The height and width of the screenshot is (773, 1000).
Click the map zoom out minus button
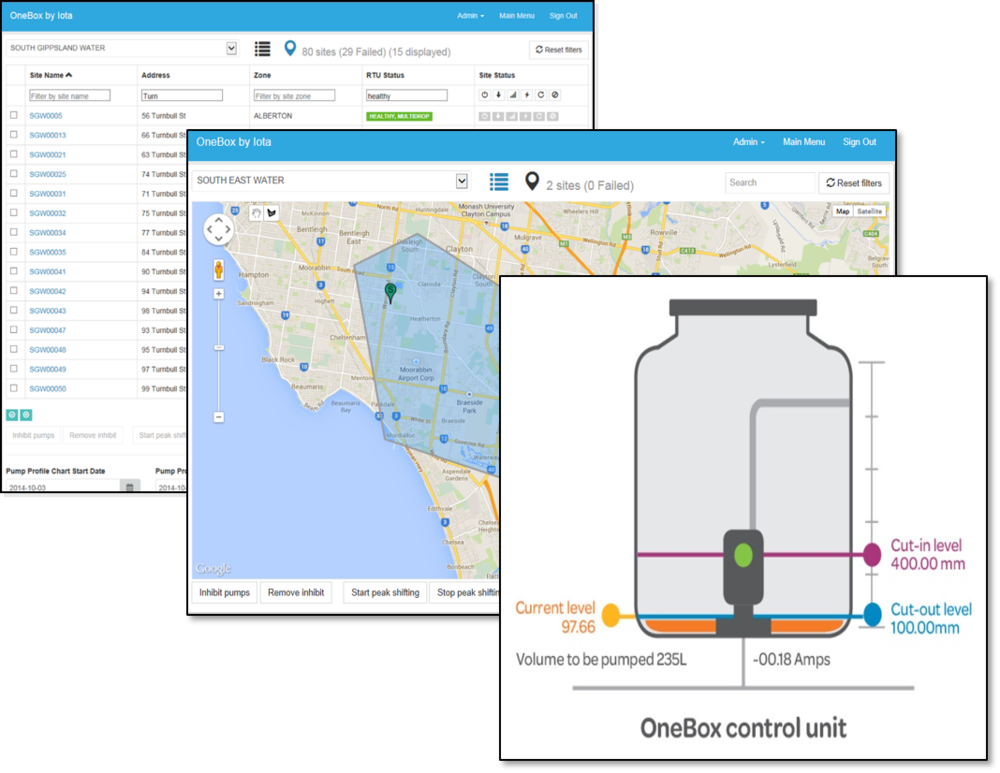click(x=219, y=417)
